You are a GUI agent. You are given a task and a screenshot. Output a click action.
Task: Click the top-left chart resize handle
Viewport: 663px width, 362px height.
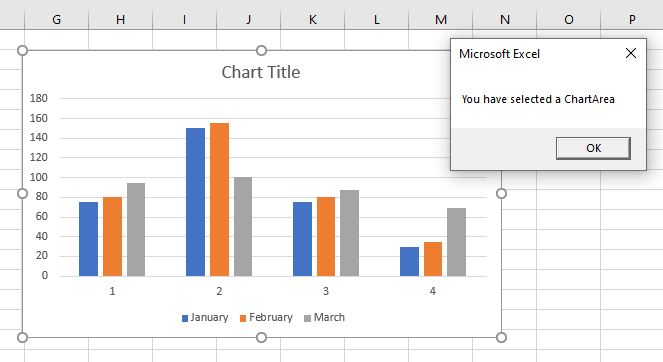tap(22, 51)
